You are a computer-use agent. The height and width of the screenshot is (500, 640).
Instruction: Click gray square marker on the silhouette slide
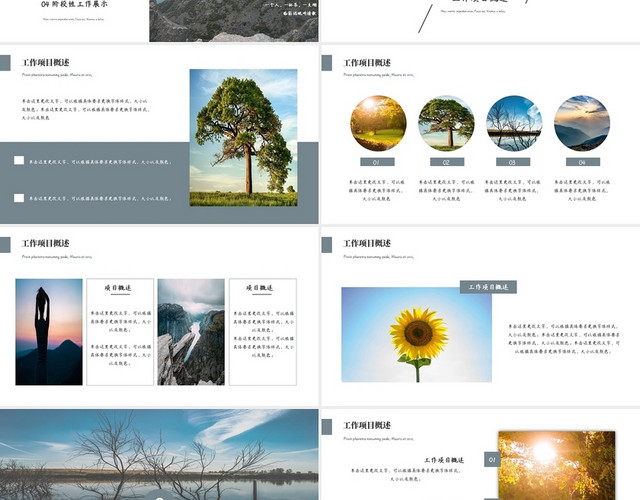pos(5,245)
